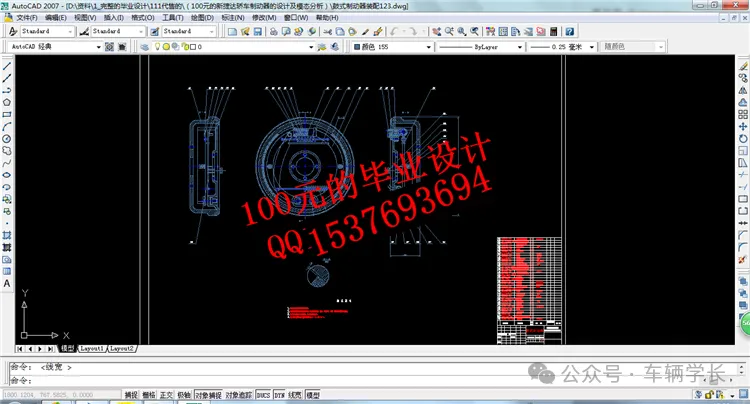Open the Properties palette icon

(490, 32)
